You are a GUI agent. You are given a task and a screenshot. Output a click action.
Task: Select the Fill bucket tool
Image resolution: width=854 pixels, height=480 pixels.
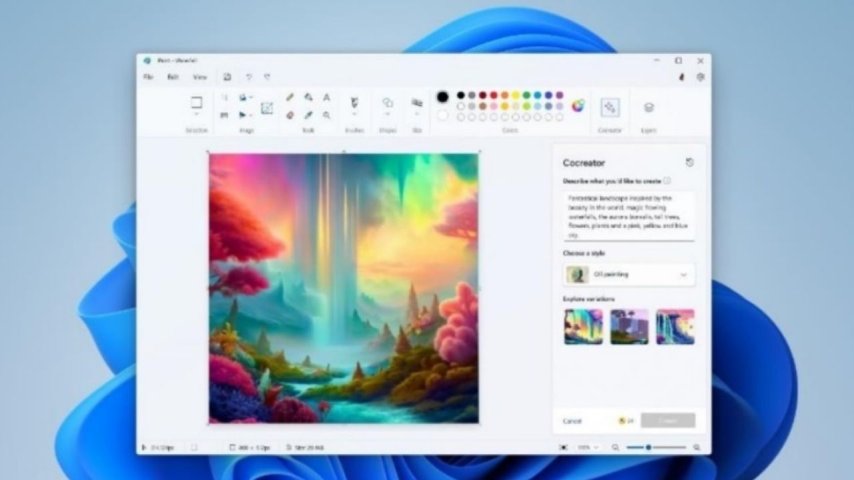tap(308, 98)
